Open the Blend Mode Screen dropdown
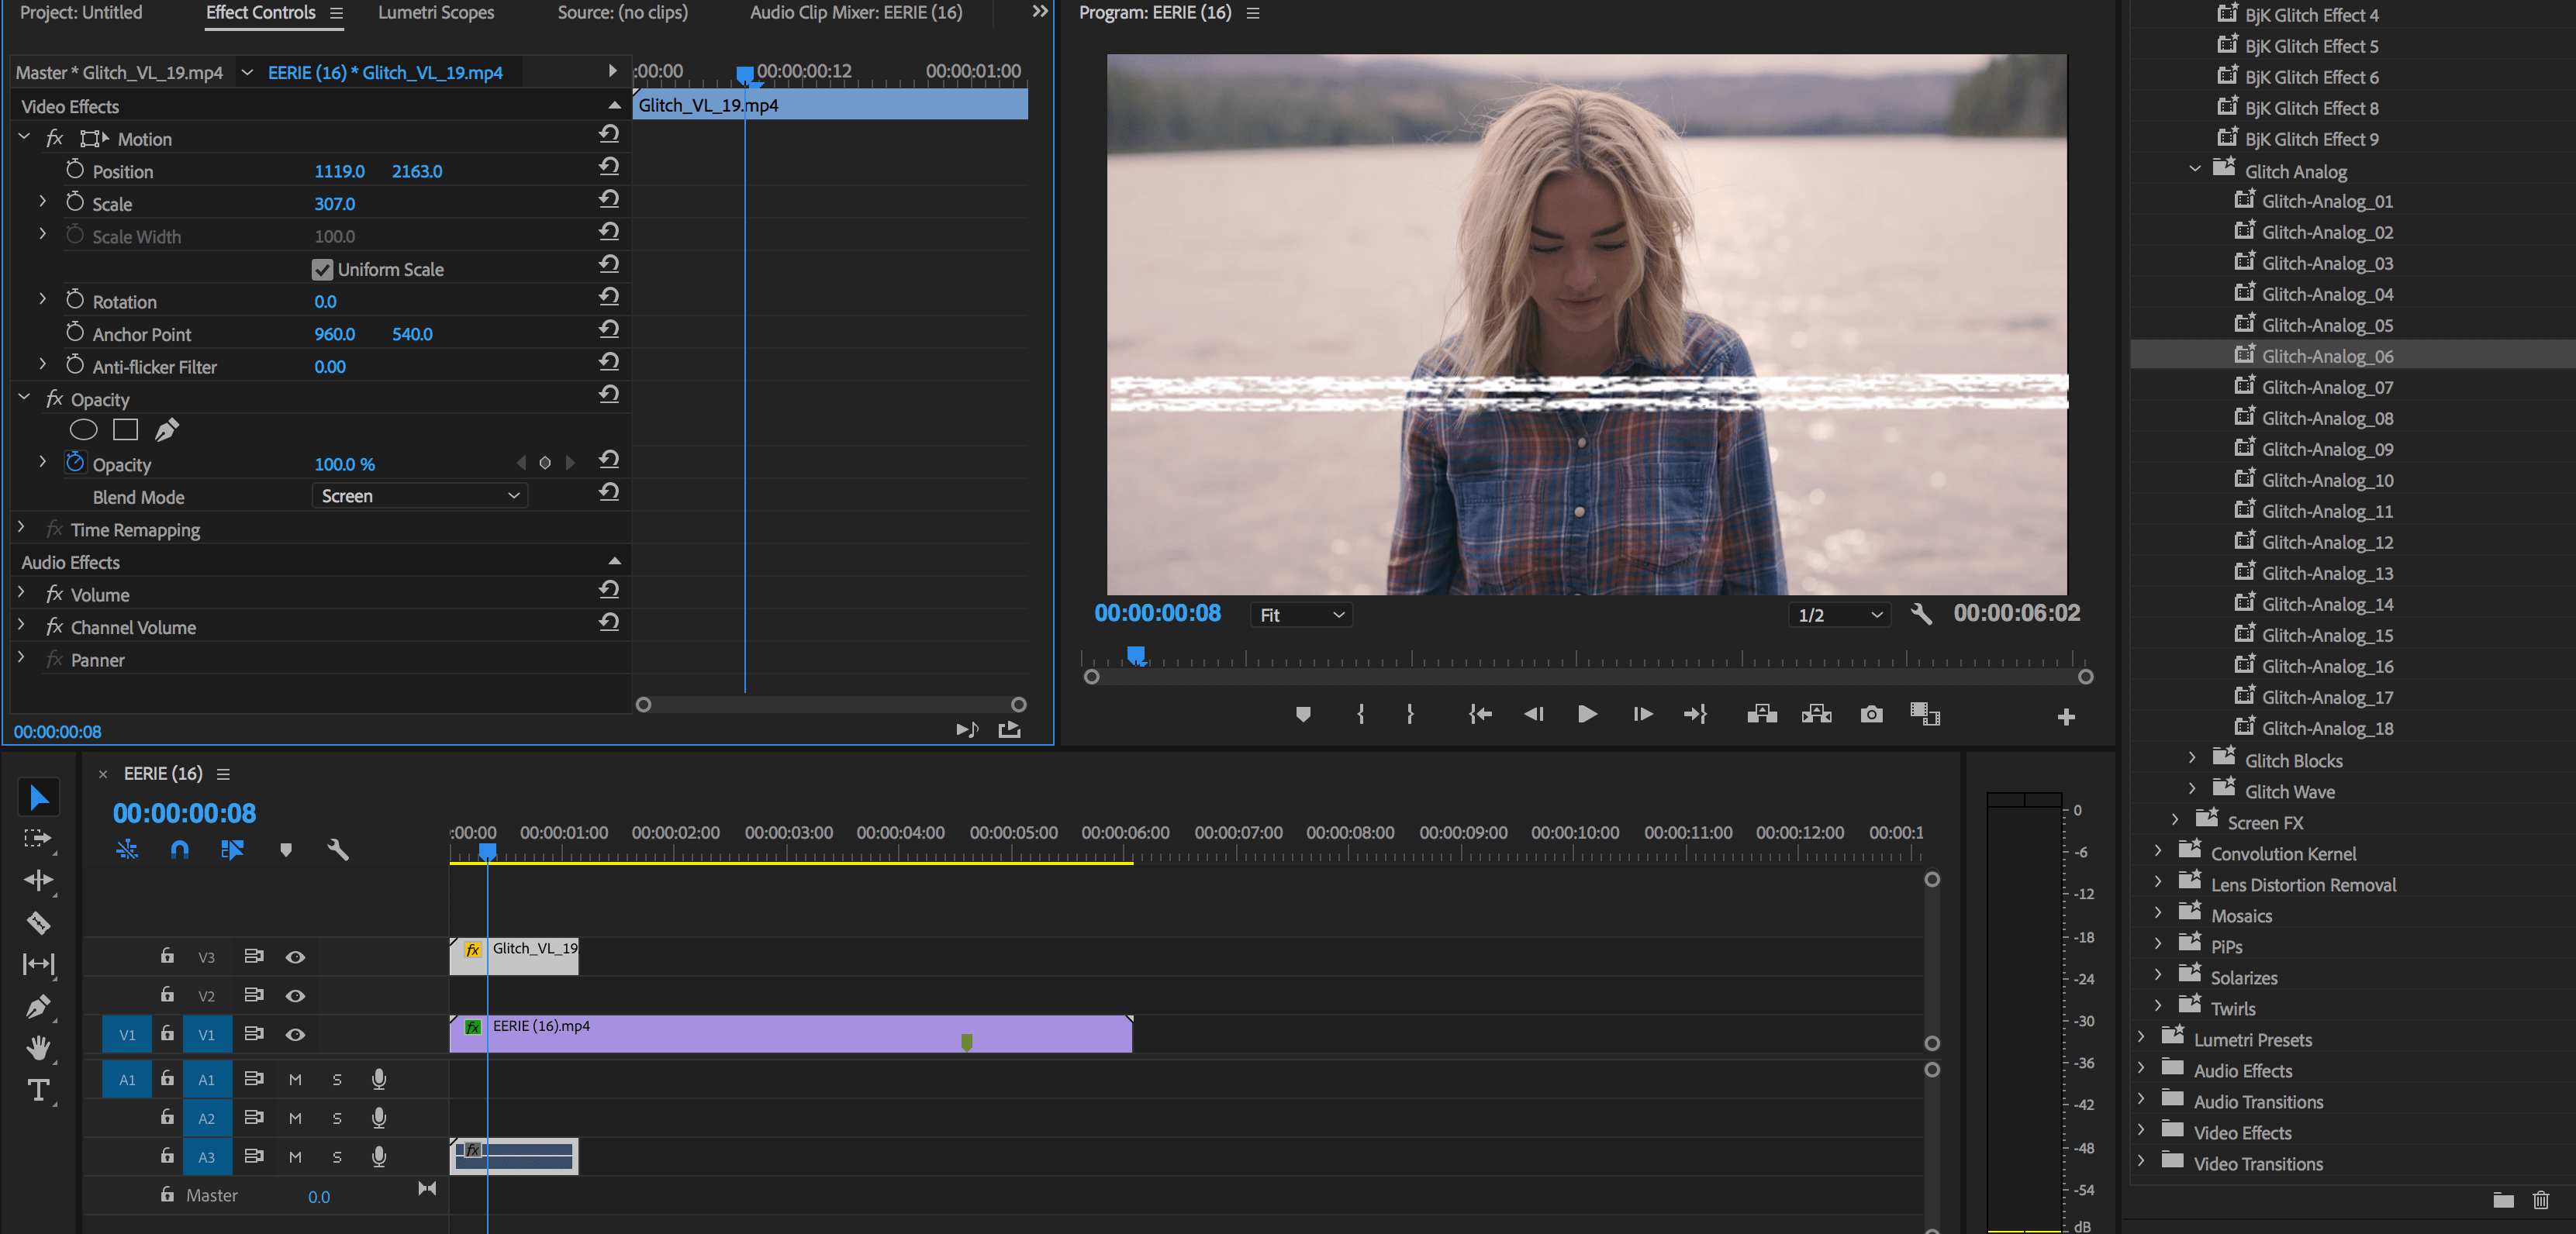The image size is (2576, 1234). 420,496
